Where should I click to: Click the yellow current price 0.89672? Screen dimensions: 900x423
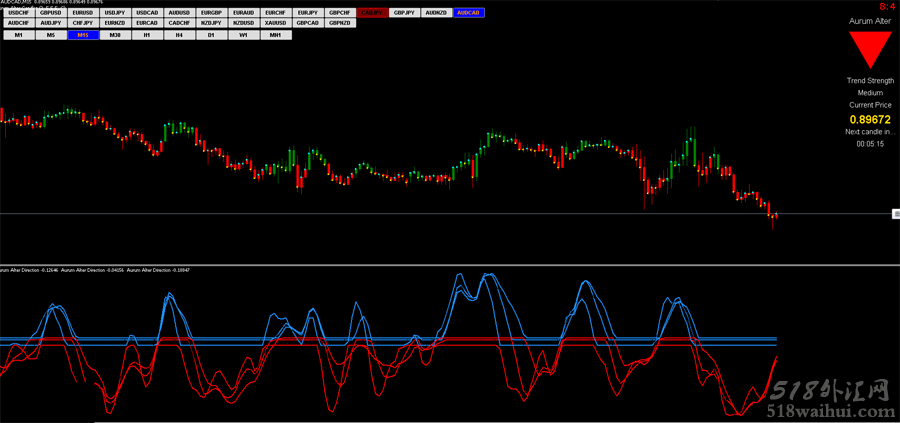[869, 119]
